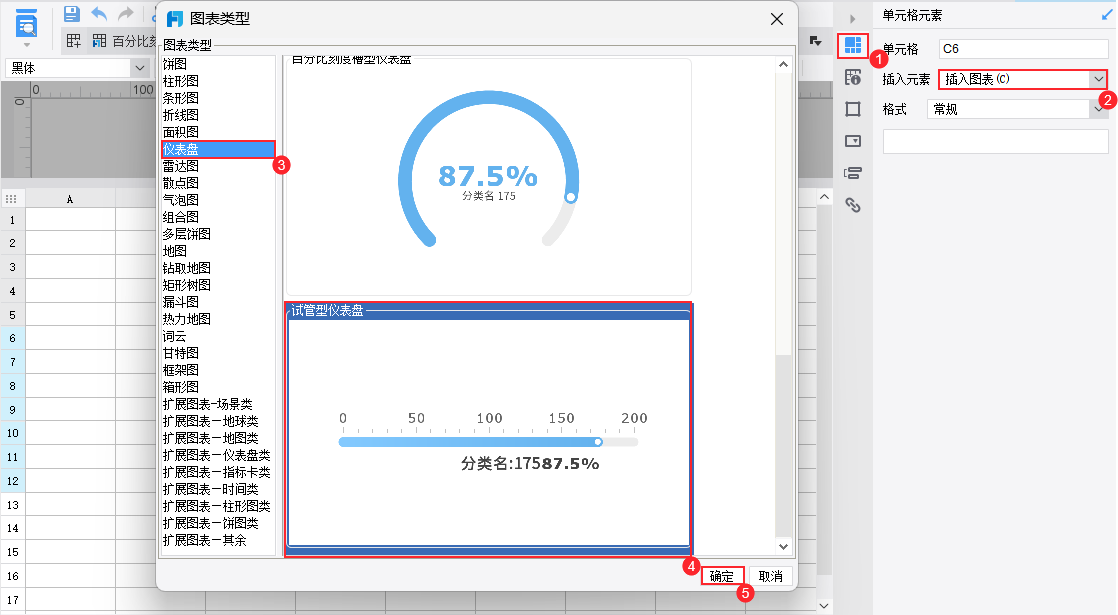
Task: Select 钻取地图 in the type list
Action: click(186, 269)
